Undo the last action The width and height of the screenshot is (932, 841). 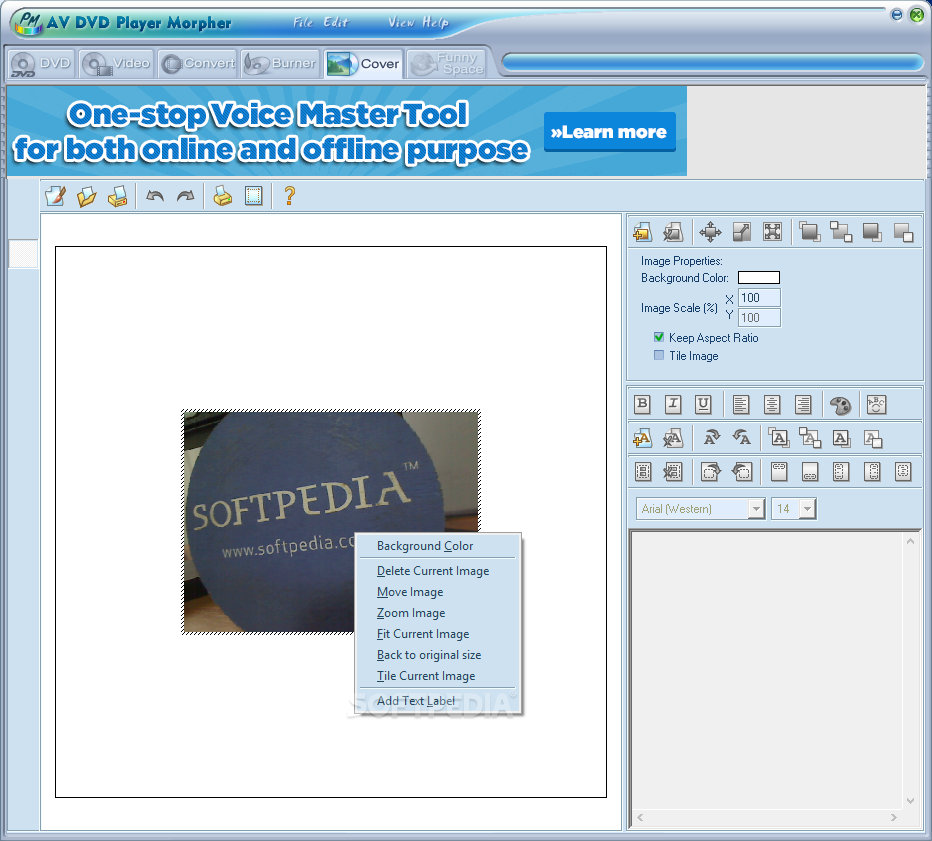pos(155,196)
